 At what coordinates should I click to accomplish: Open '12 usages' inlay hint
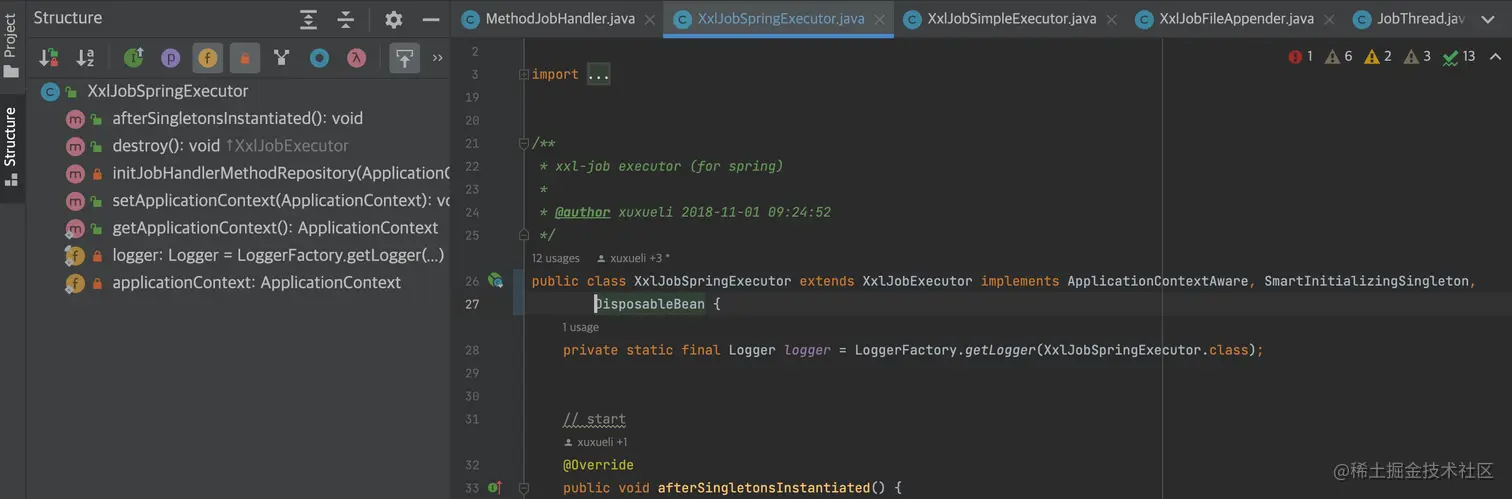click(x=556, y=259)
